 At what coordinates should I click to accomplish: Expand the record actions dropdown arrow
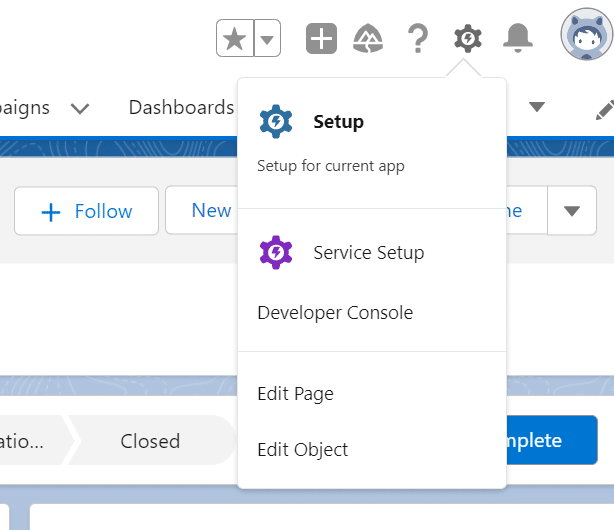572,211
